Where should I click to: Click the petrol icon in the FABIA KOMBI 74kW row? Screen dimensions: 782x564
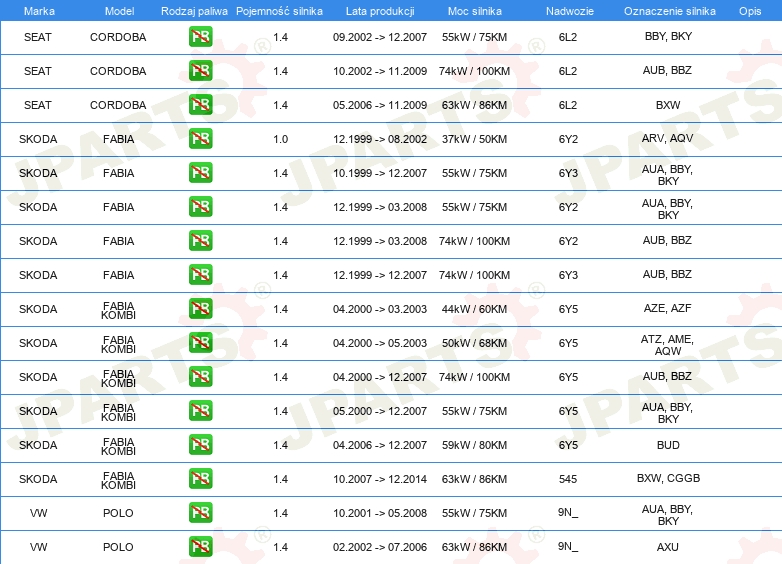(200, 377)
